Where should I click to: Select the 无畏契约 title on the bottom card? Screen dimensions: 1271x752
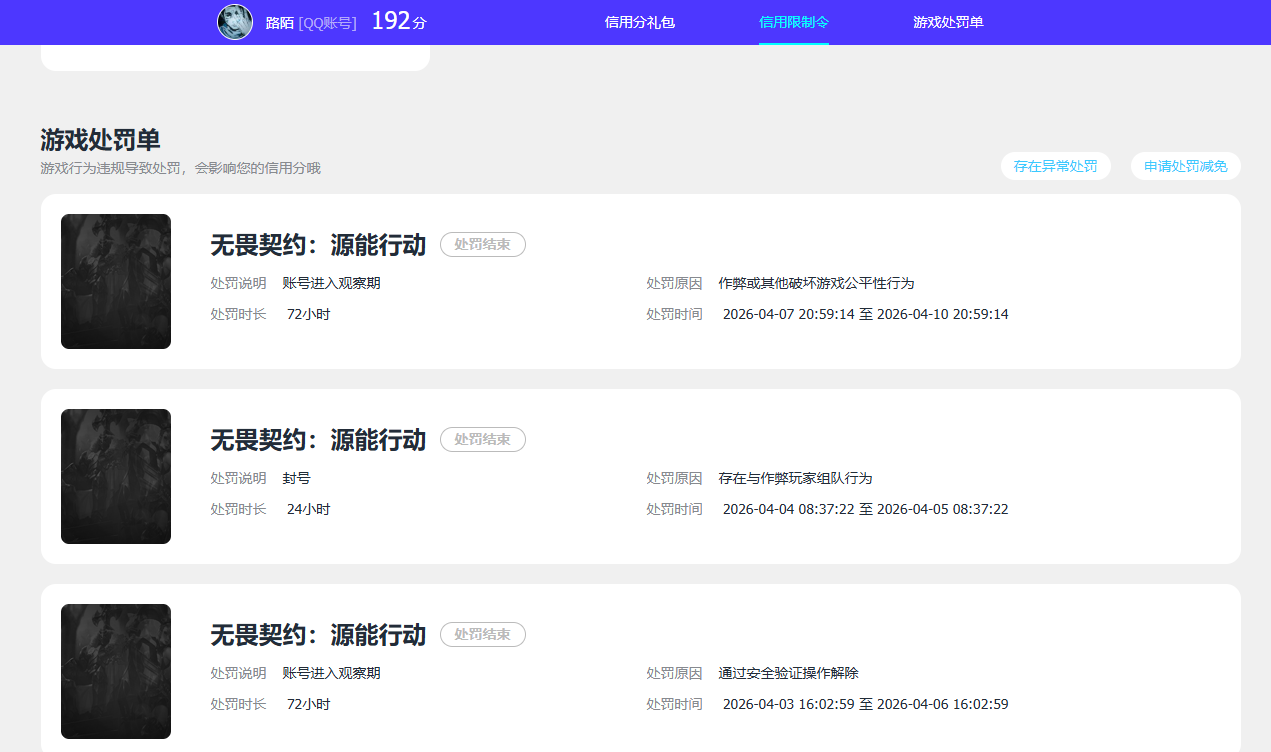tap(318, 635)
